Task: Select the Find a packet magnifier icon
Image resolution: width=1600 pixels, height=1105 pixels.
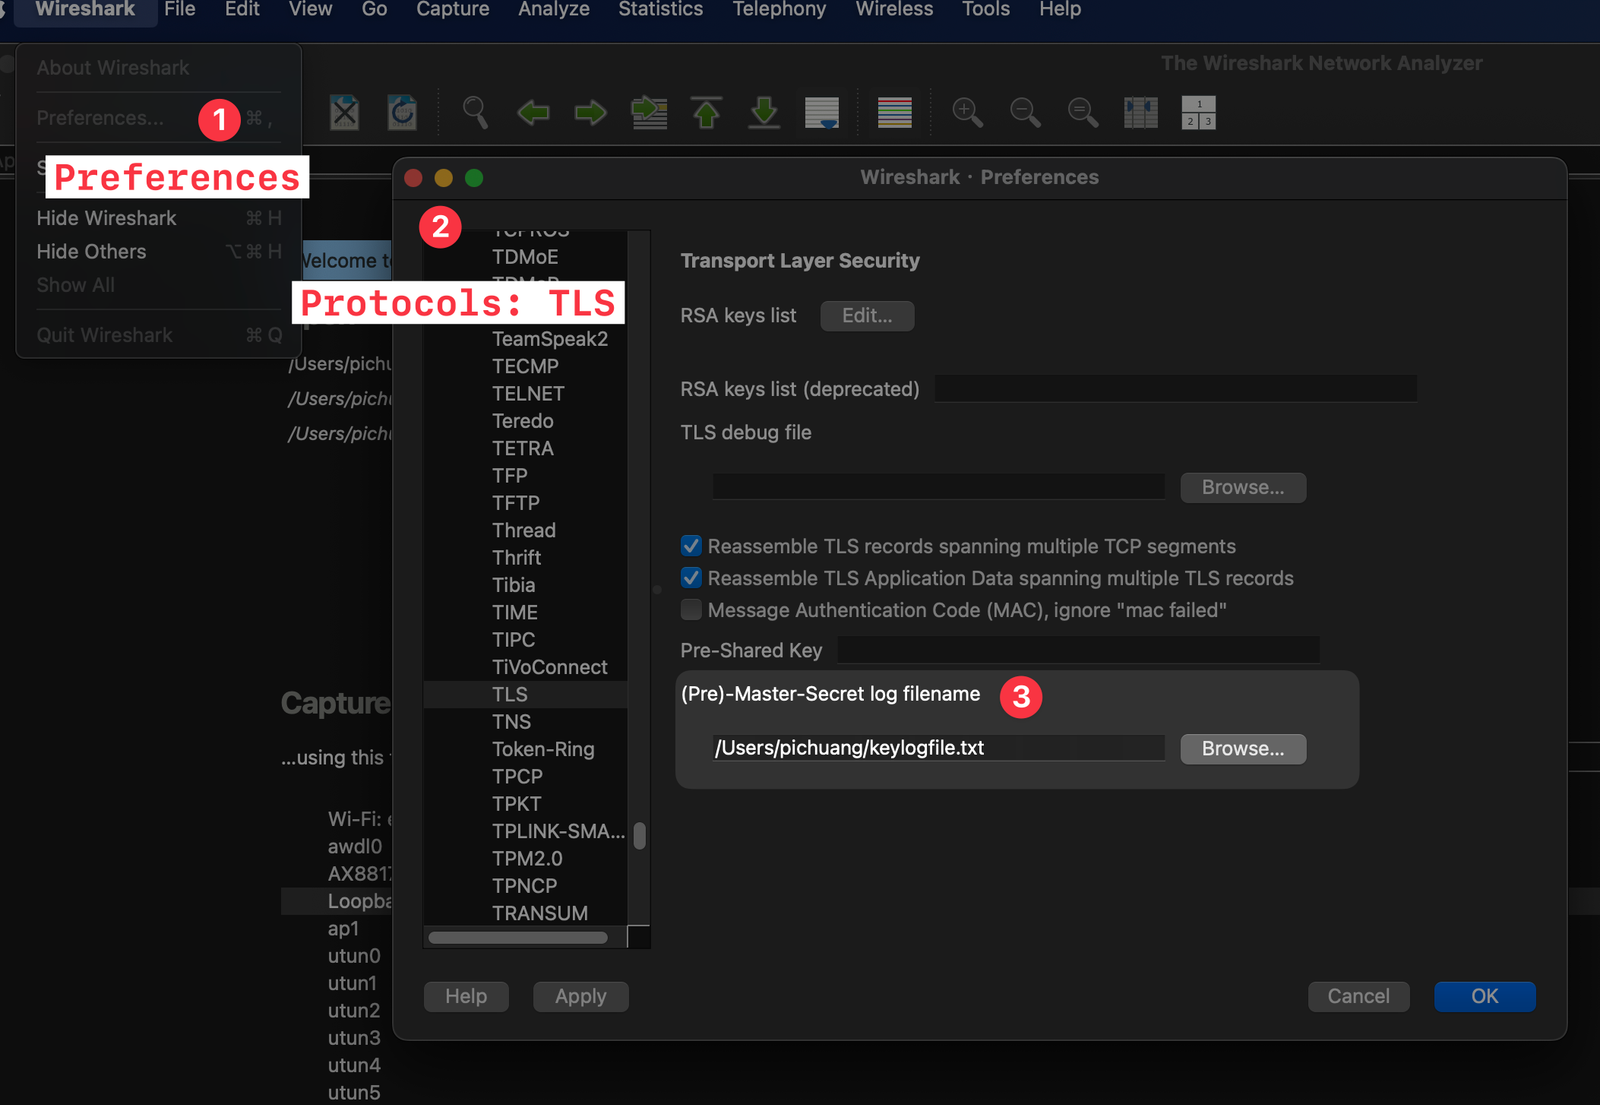Action: (475, 113)
